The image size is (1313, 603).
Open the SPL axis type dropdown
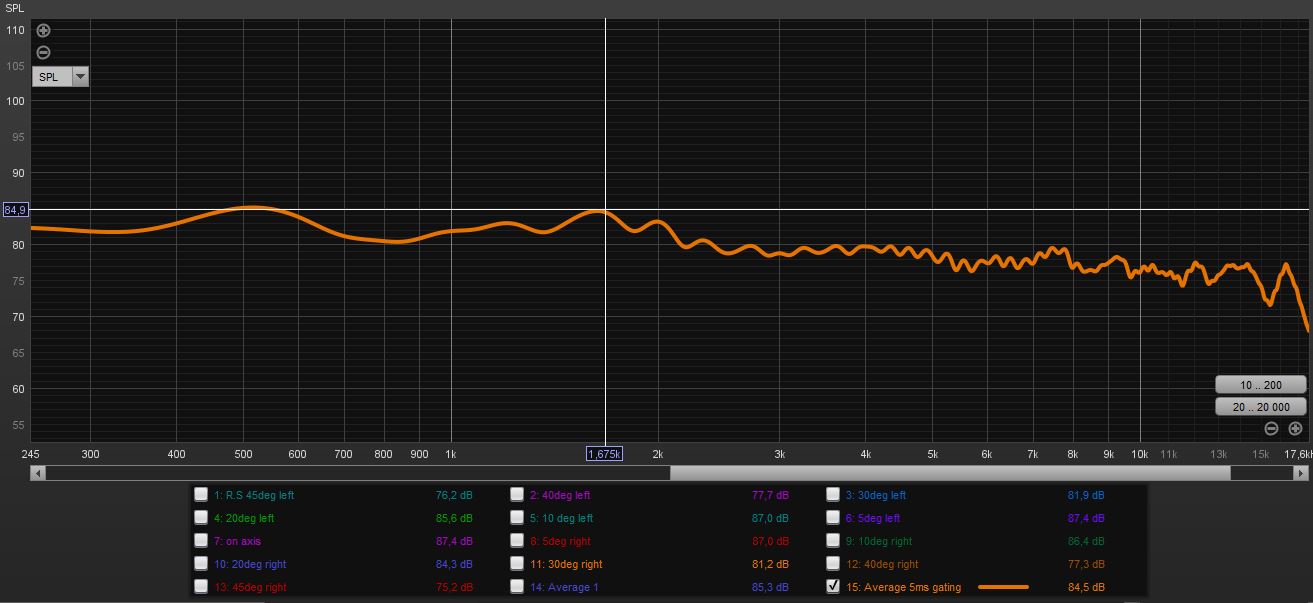(80, 77)
